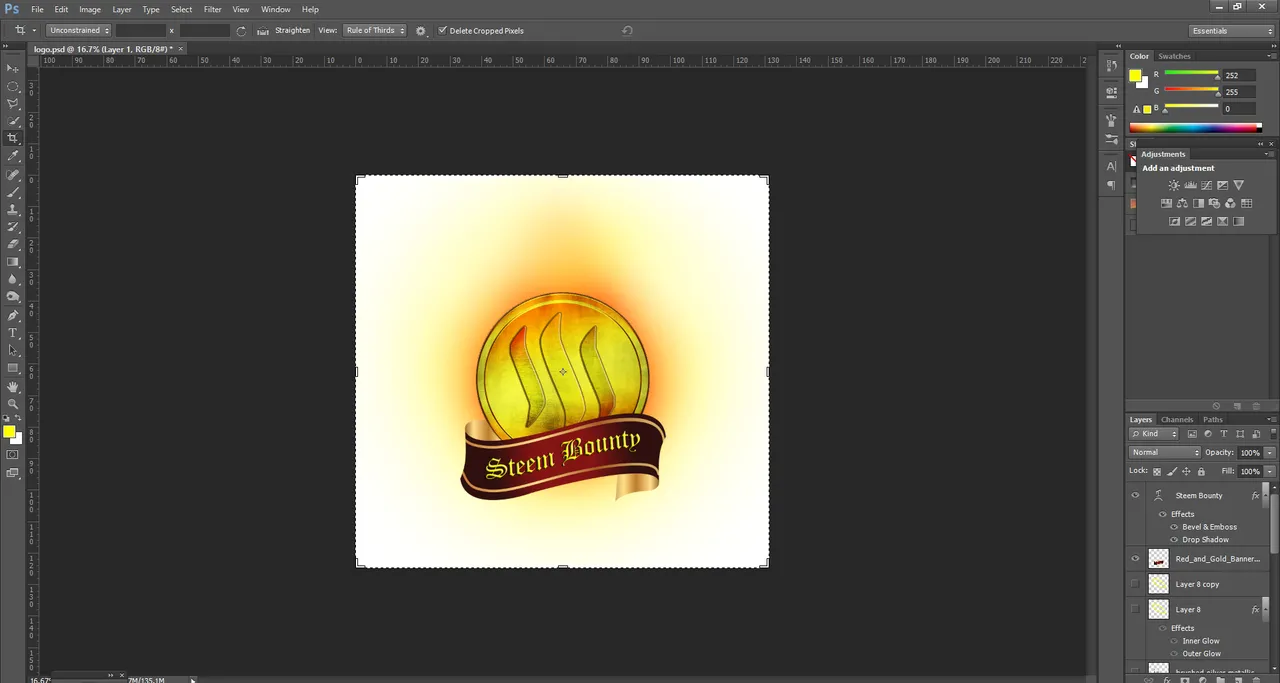Click the Straighten tool icon
Screen dimensions: 1280x683
tap(263, 31)
